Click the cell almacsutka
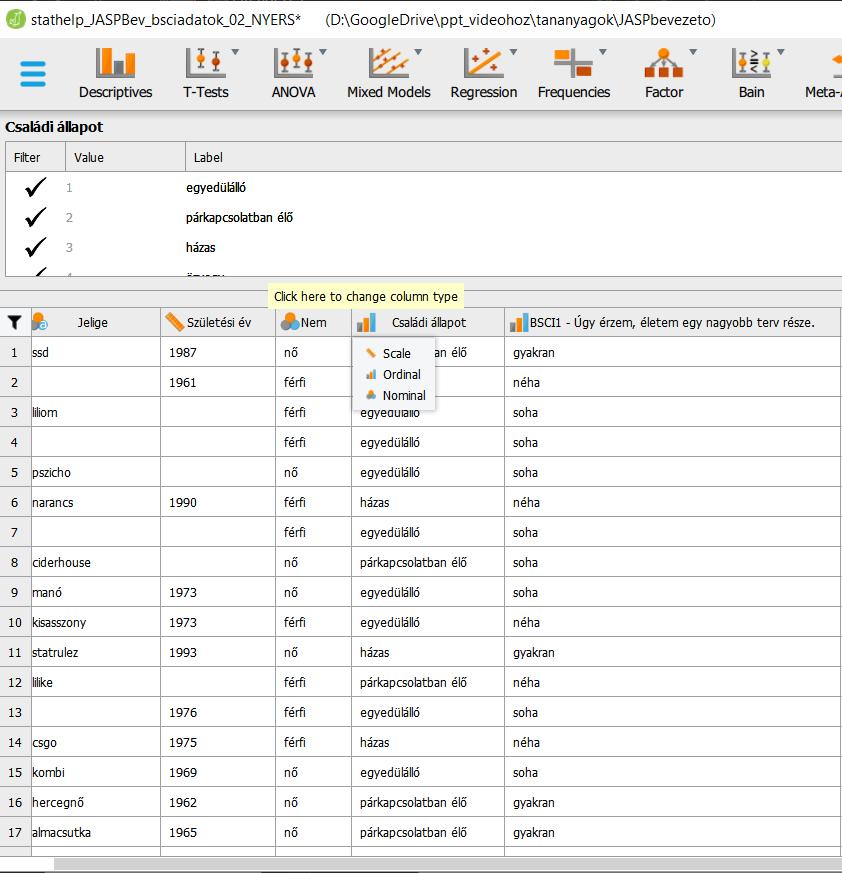842x873 pixels. [x=96, y=833]
